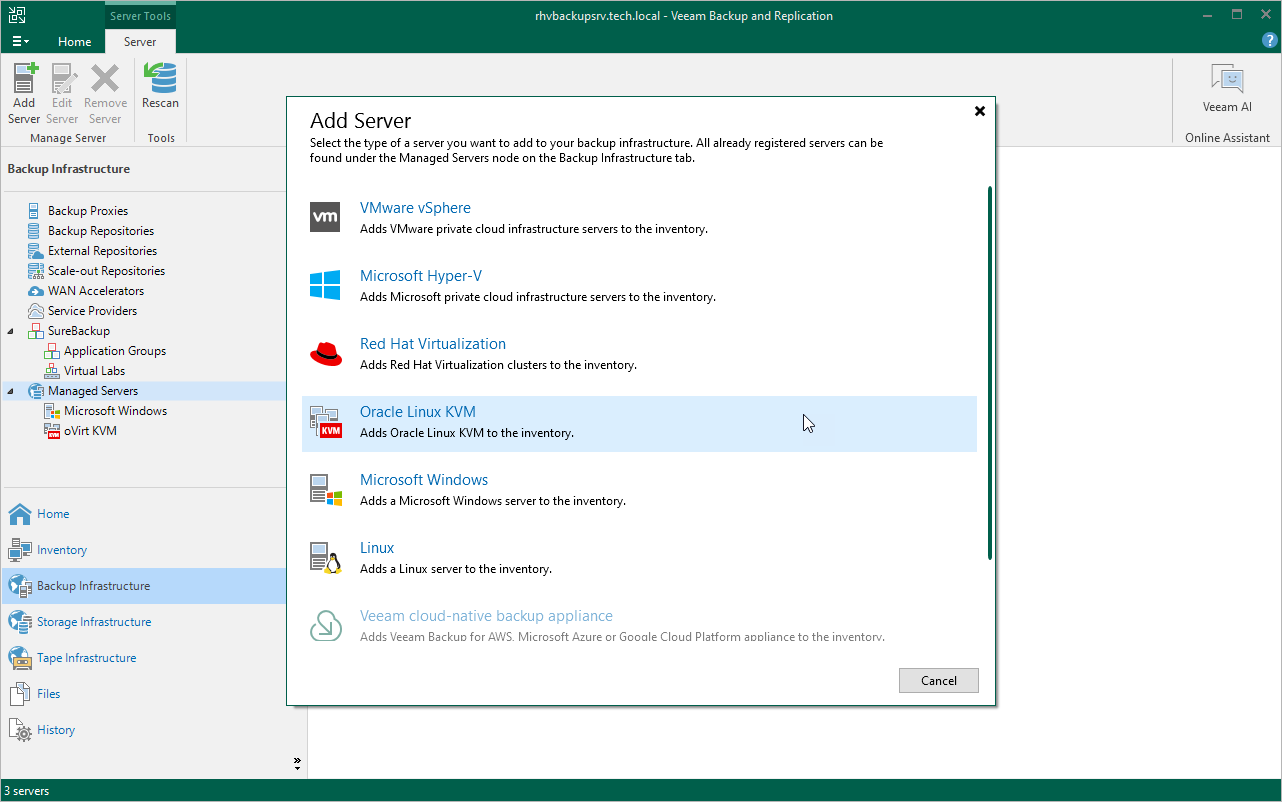Click the "3 servers" status bar text
Viewport: 1282px width, 802px height.
(27, 791)
